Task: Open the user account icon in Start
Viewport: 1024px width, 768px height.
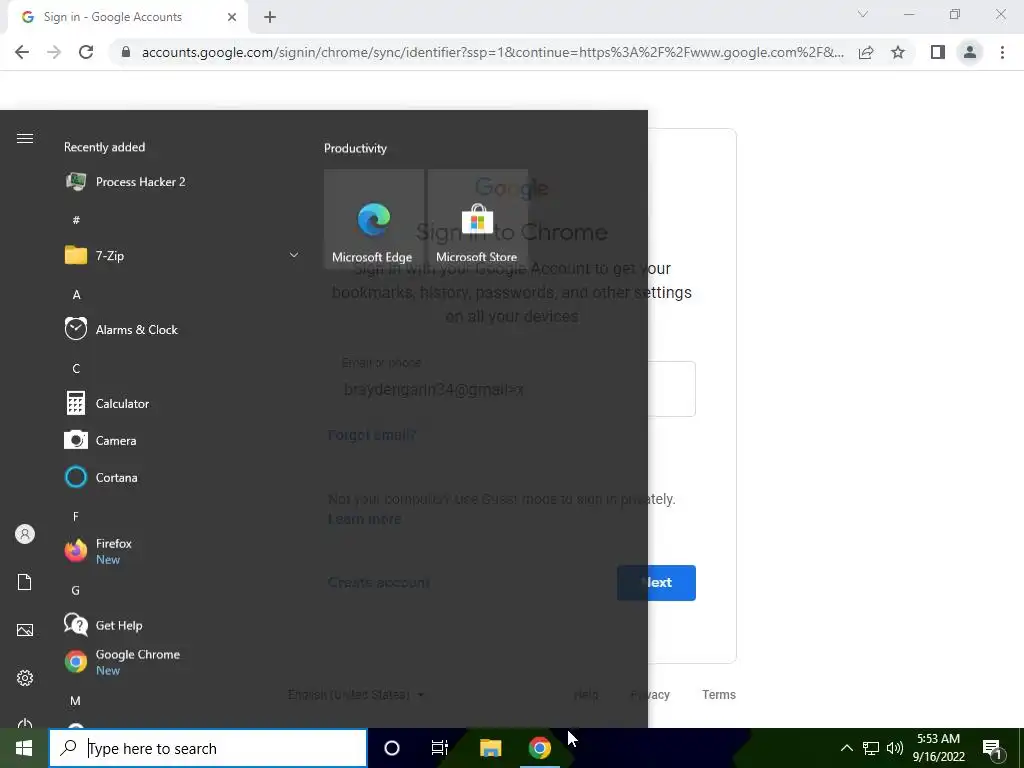Action: point(25,535)
